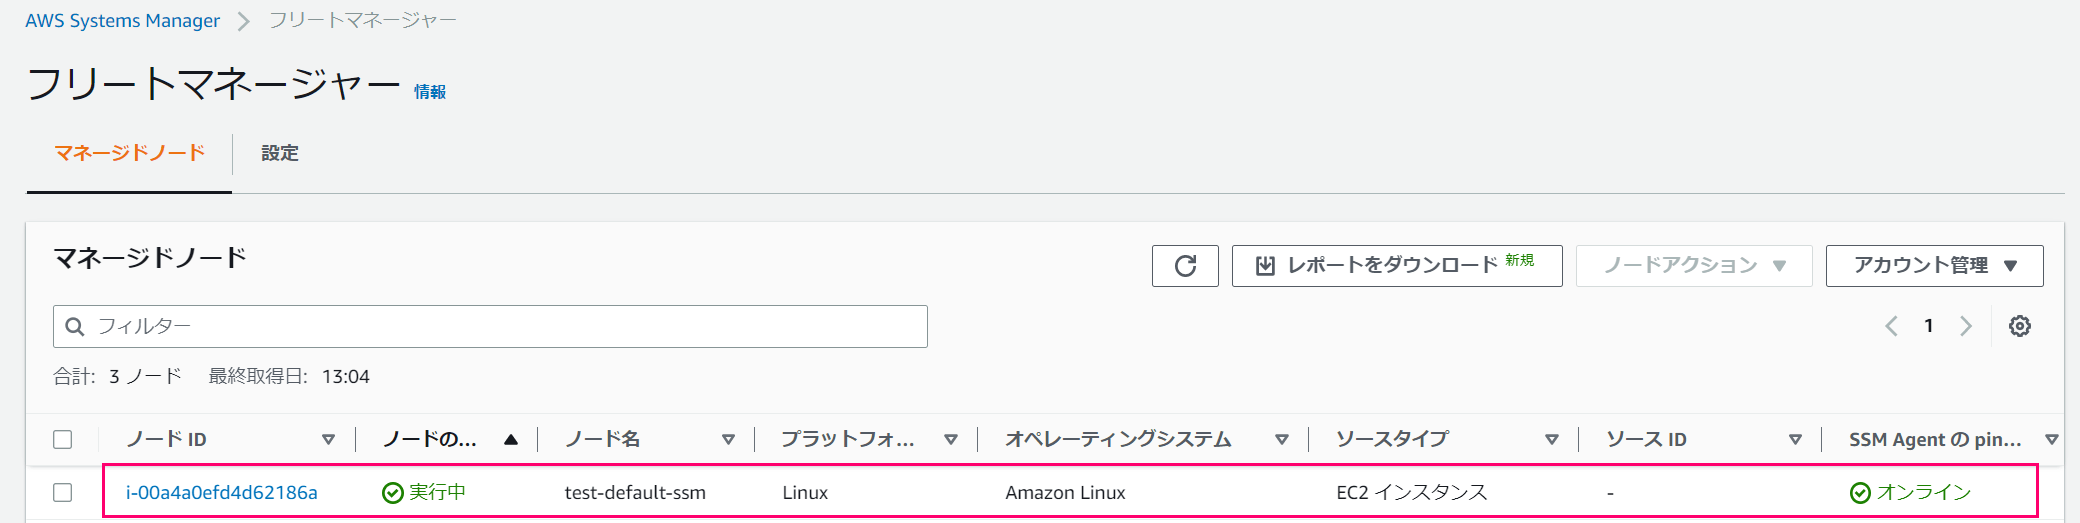The width and height of the screenshot is (2080, 523).
Task: Click the sort arrow on ノード ID column
Action: click(x=328, y=440)
